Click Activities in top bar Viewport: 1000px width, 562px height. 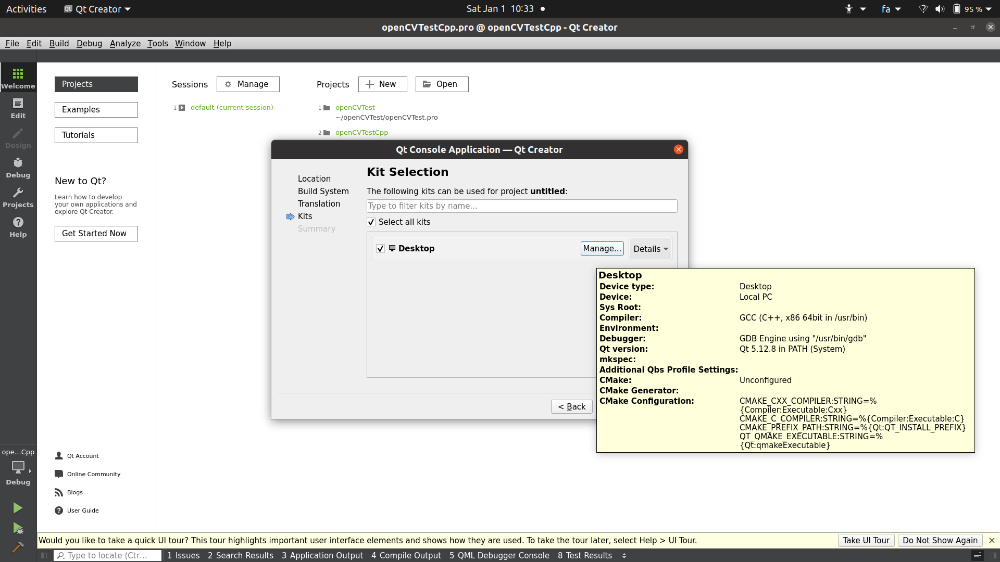coord(26,9)
